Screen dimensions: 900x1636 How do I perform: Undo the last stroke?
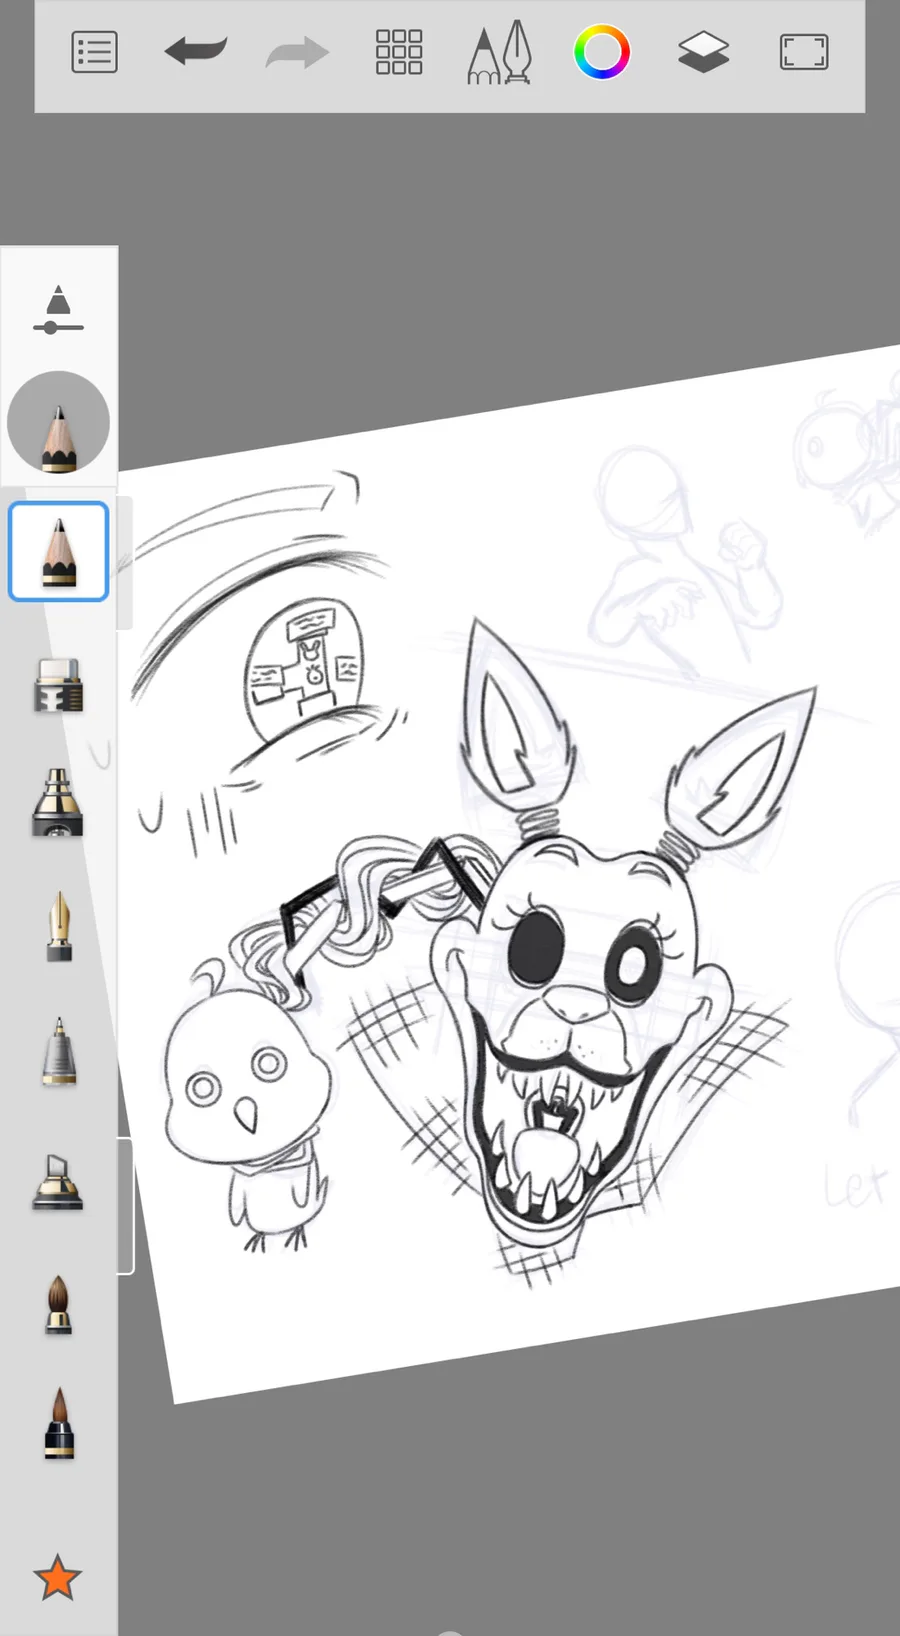[196, 51]
